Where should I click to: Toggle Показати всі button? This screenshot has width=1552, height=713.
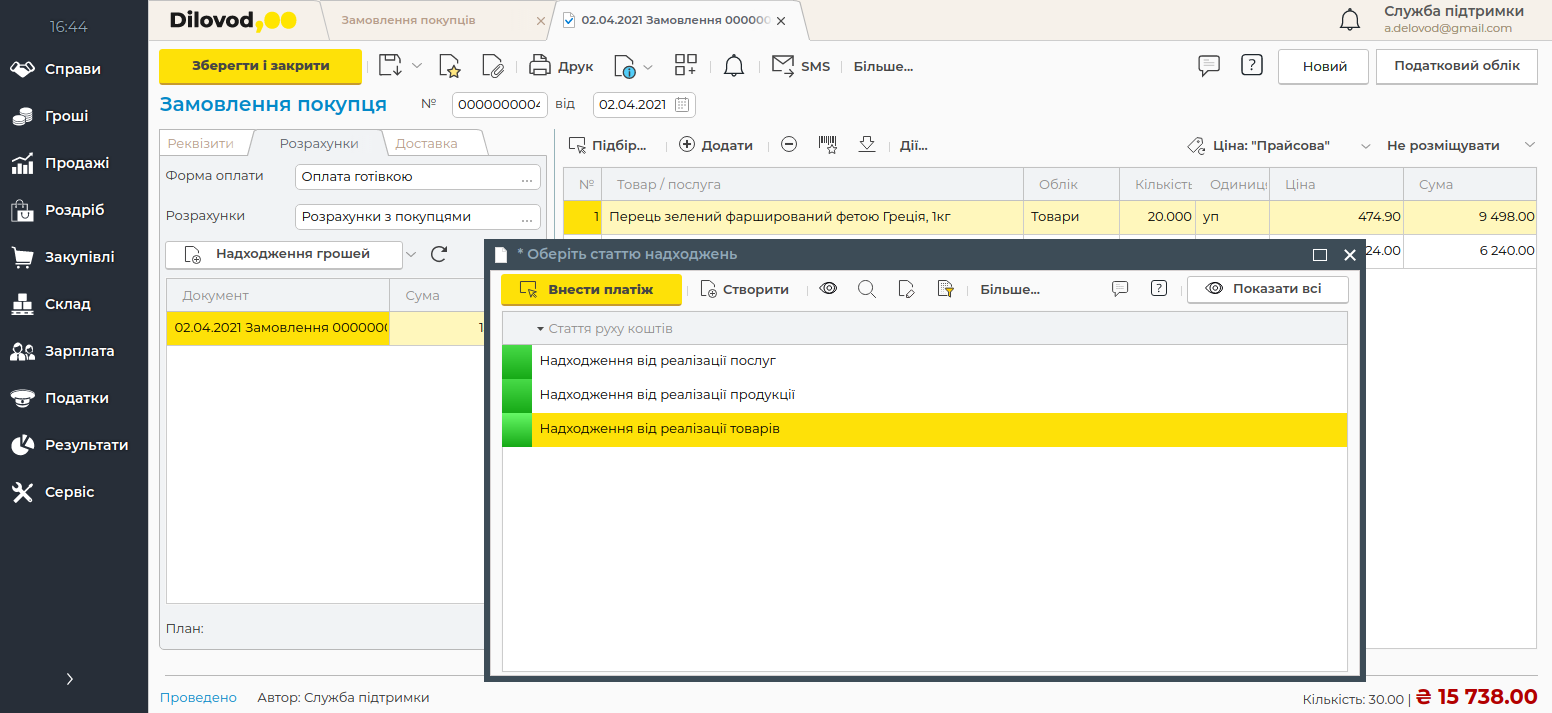pyautogui.click(x=1267, y=289)
